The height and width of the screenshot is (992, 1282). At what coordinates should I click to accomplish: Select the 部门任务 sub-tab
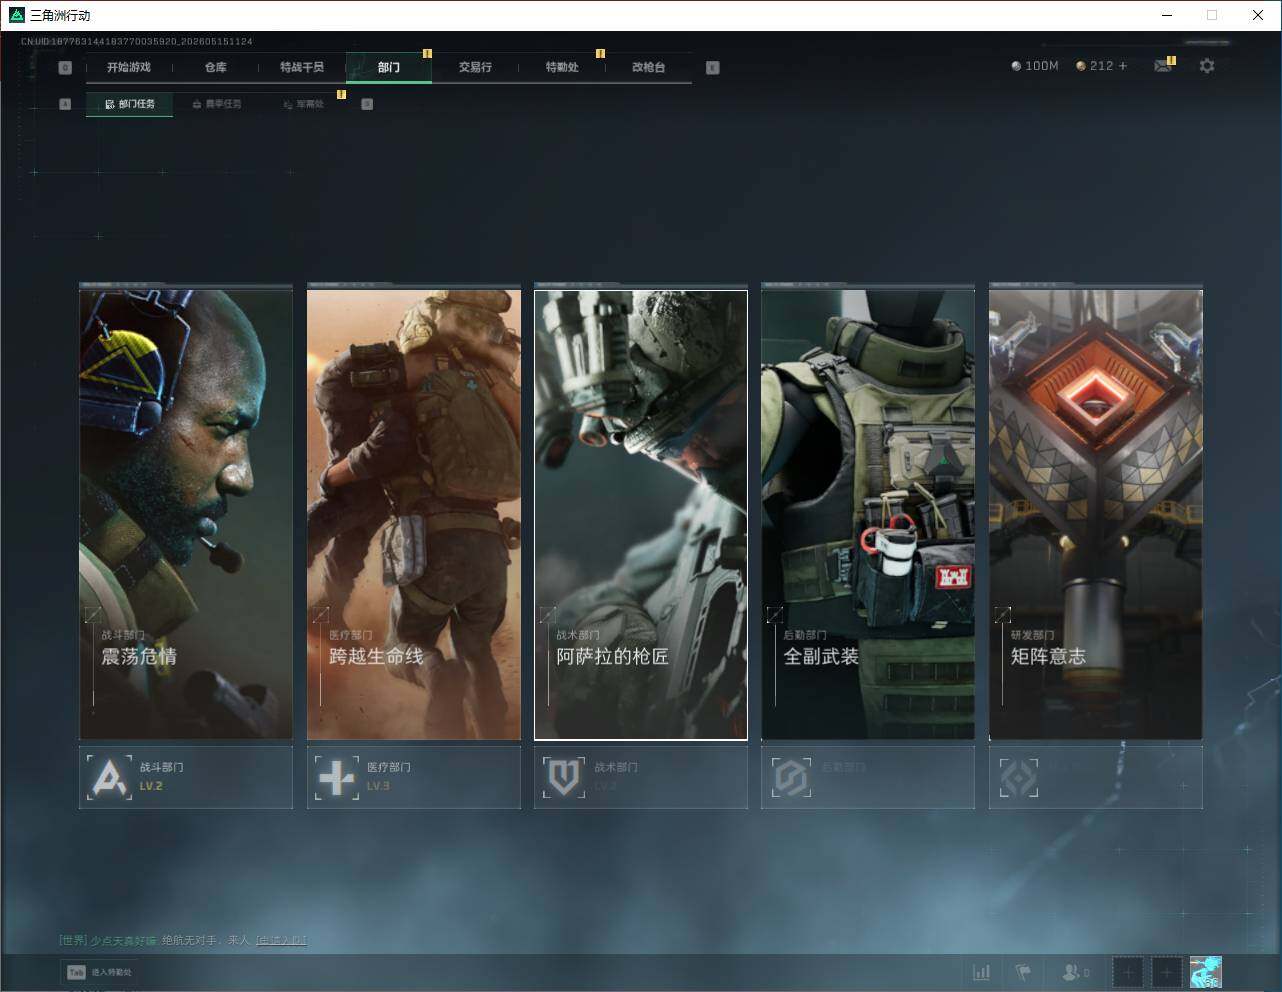[x=130, y=104]
